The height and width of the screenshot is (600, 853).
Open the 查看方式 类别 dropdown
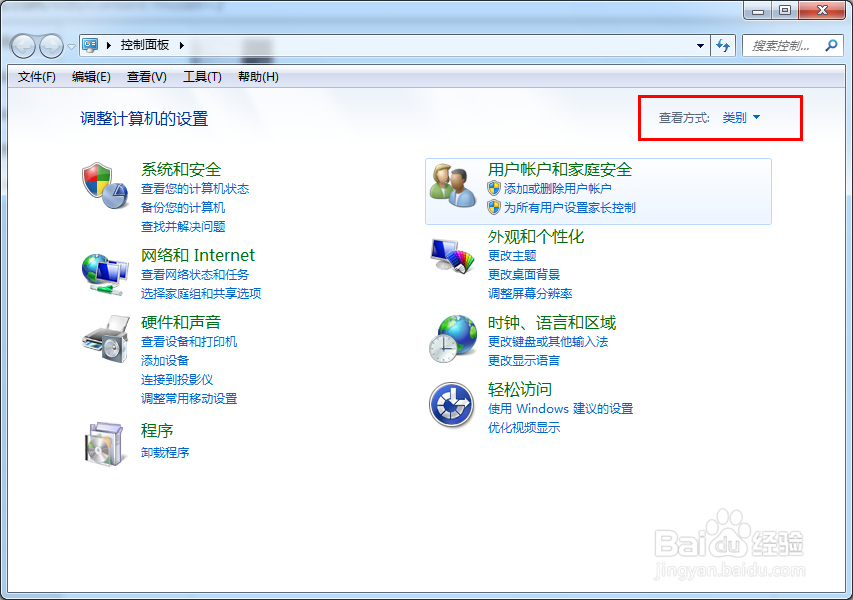(x=741, y=117)
